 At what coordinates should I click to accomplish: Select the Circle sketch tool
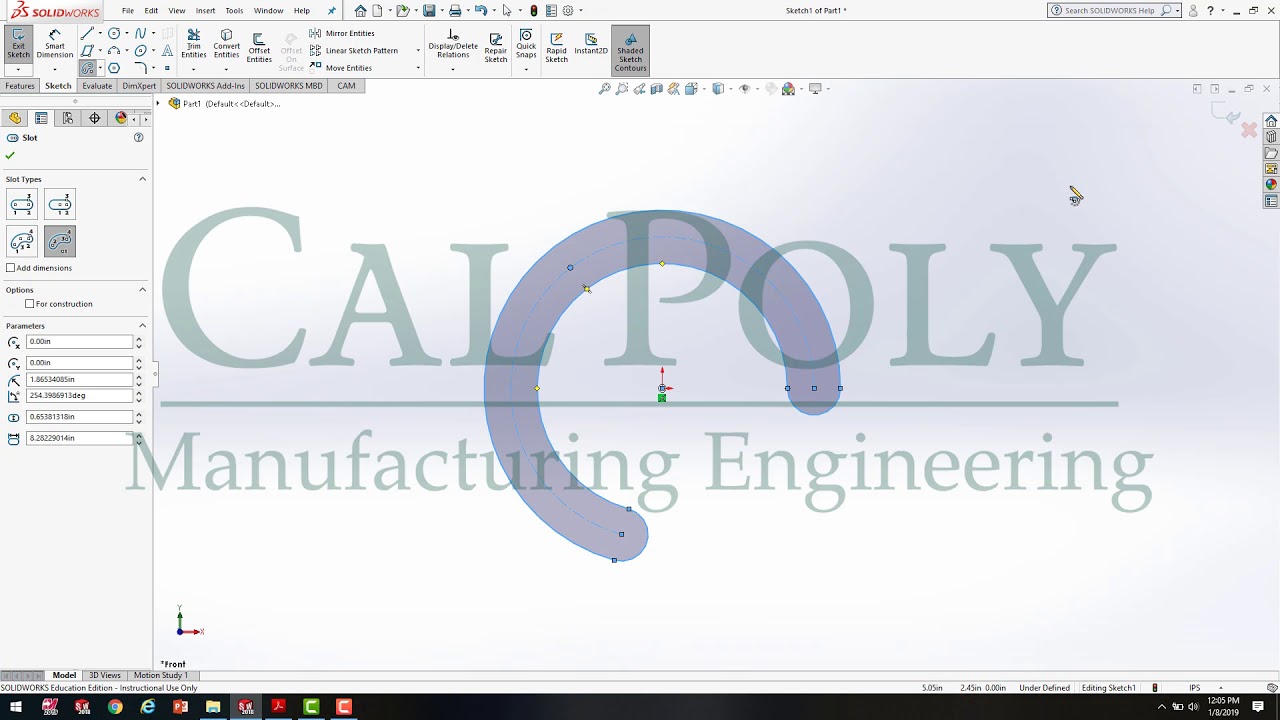pos(114,33)
